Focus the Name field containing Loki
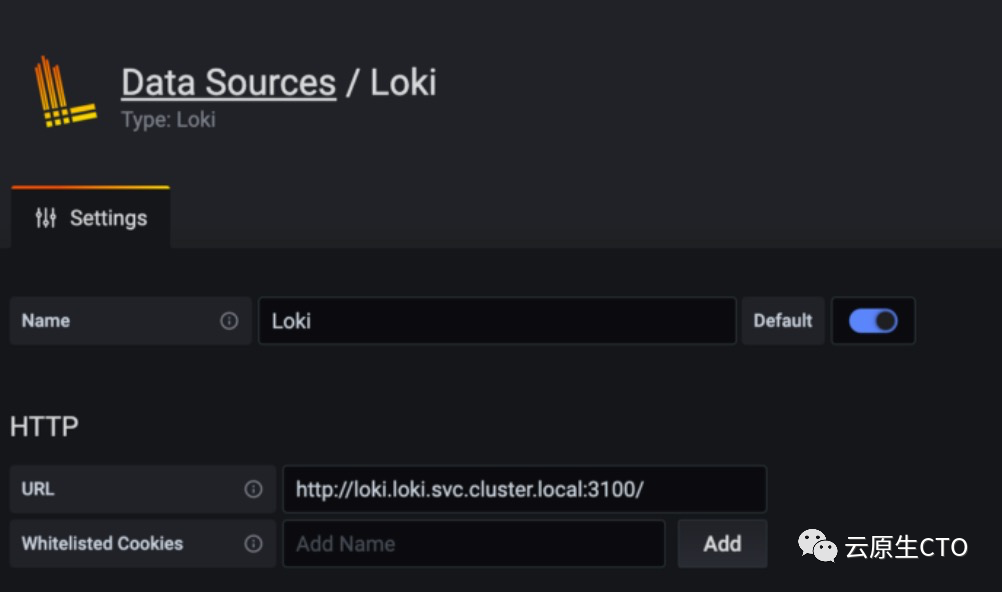Screen dimensions: 1002x592 click(x=497, y=321)
